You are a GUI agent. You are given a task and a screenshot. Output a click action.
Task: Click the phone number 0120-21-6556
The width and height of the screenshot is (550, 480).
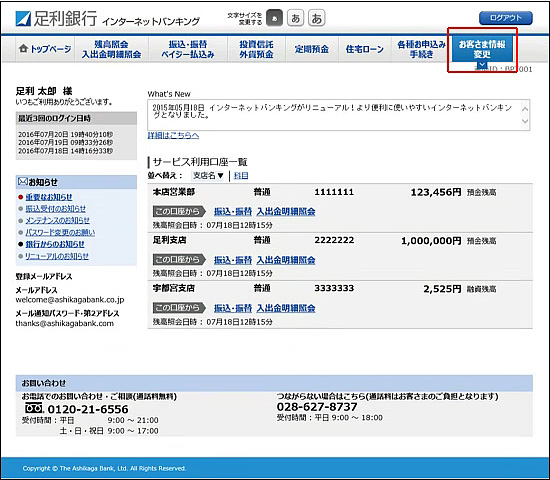click(x=88, y=409)
